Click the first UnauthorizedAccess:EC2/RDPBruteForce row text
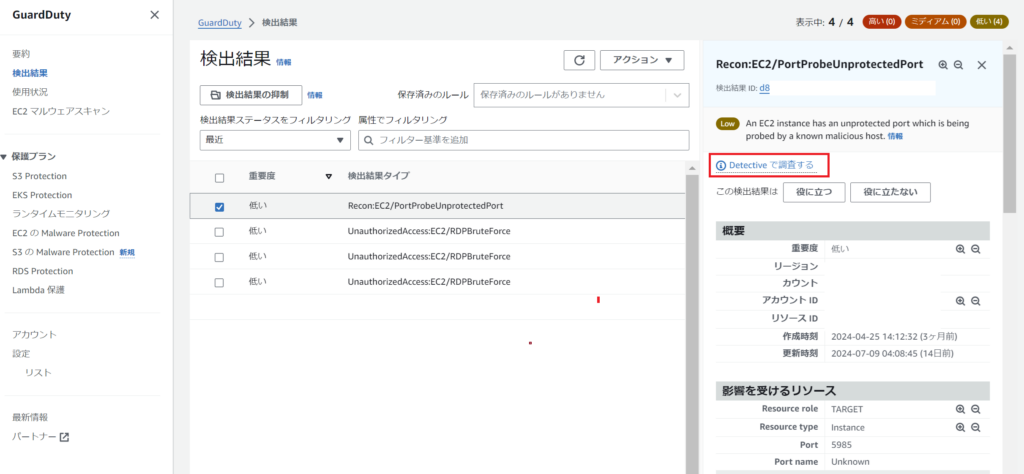Viewport: 1024px width, 474px height. 429,232
